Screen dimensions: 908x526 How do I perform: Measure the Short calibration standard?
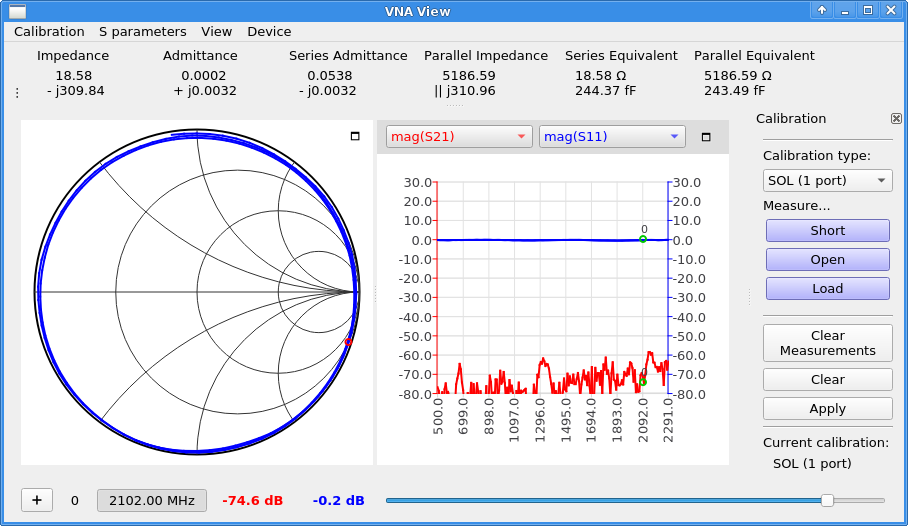coord(828,231)
